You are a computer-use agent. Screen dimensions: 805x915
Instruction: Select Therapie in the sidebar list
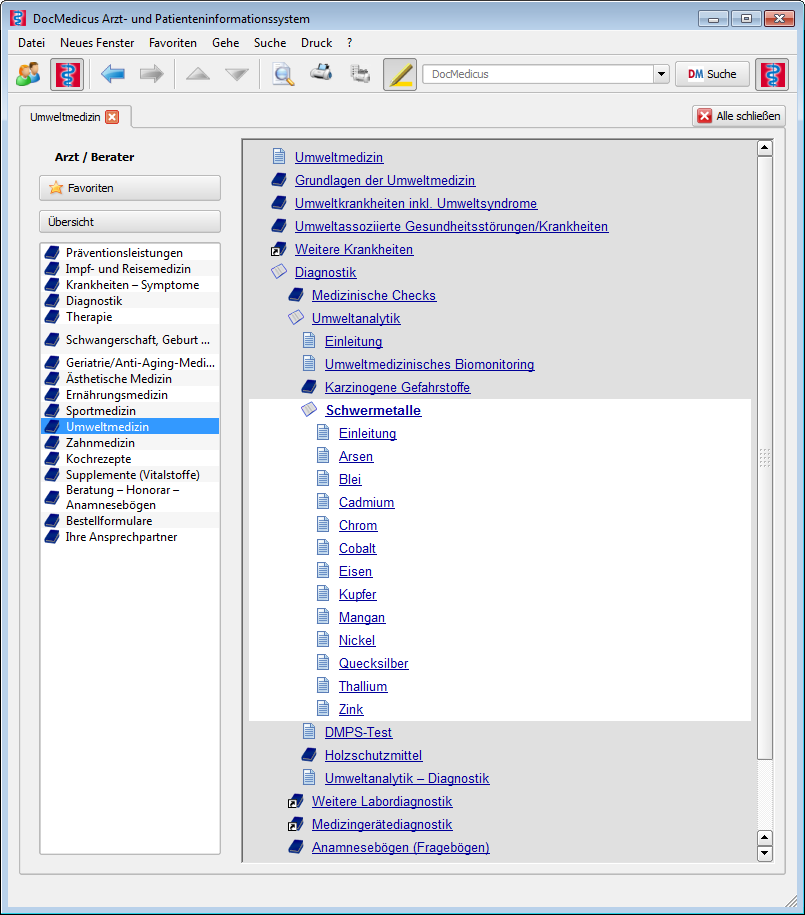[x=130, y=317]
